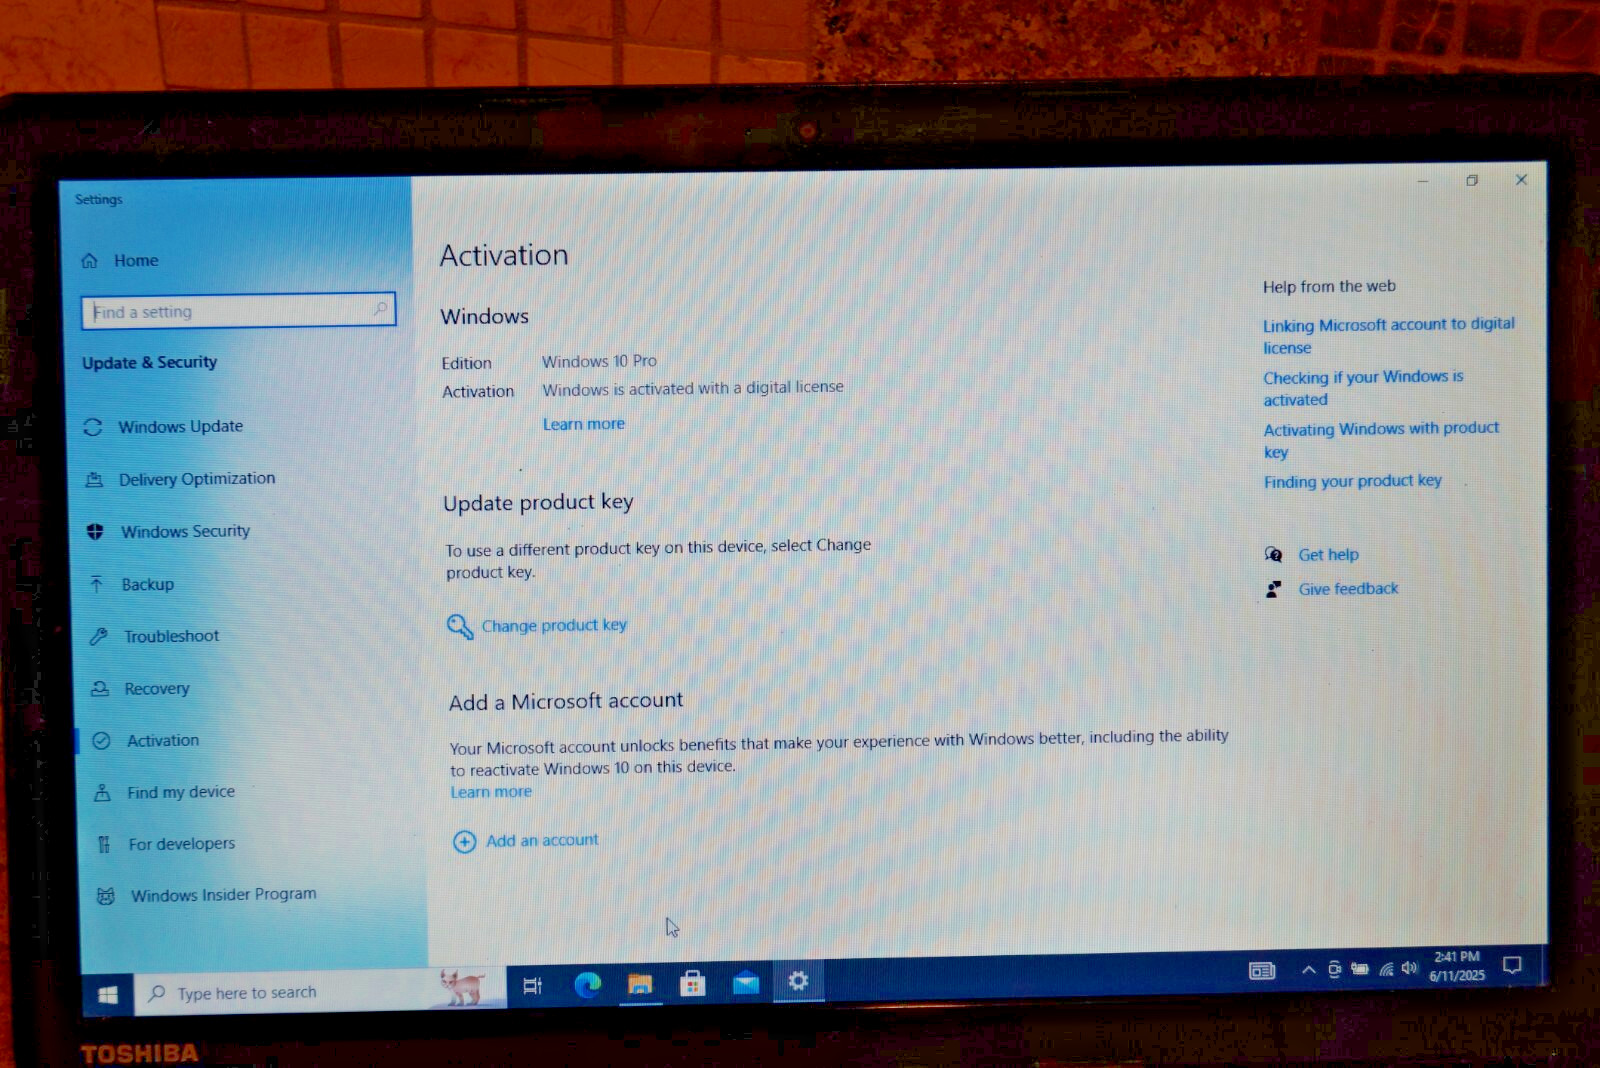
Task: Click the taskbar Type here to search box
Action: coord(318,992)
